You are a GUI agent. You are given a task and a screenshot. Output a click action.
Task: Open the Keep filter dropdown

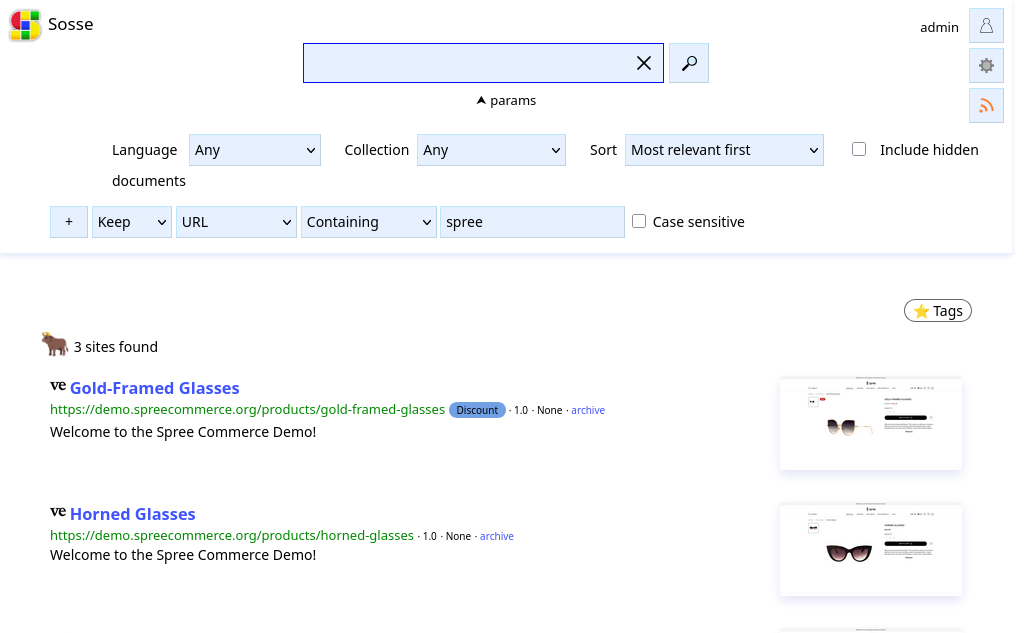[132, 222]
